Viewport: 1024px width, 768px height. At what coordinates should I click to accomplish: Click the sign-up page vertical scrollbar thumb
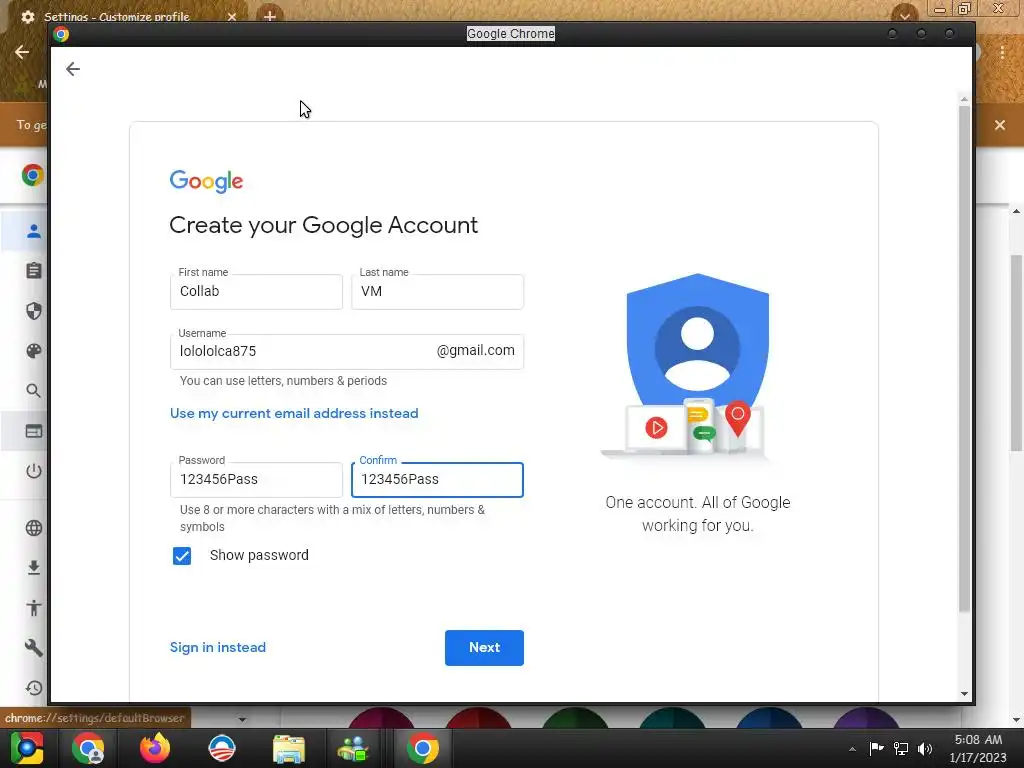(964, 359)
